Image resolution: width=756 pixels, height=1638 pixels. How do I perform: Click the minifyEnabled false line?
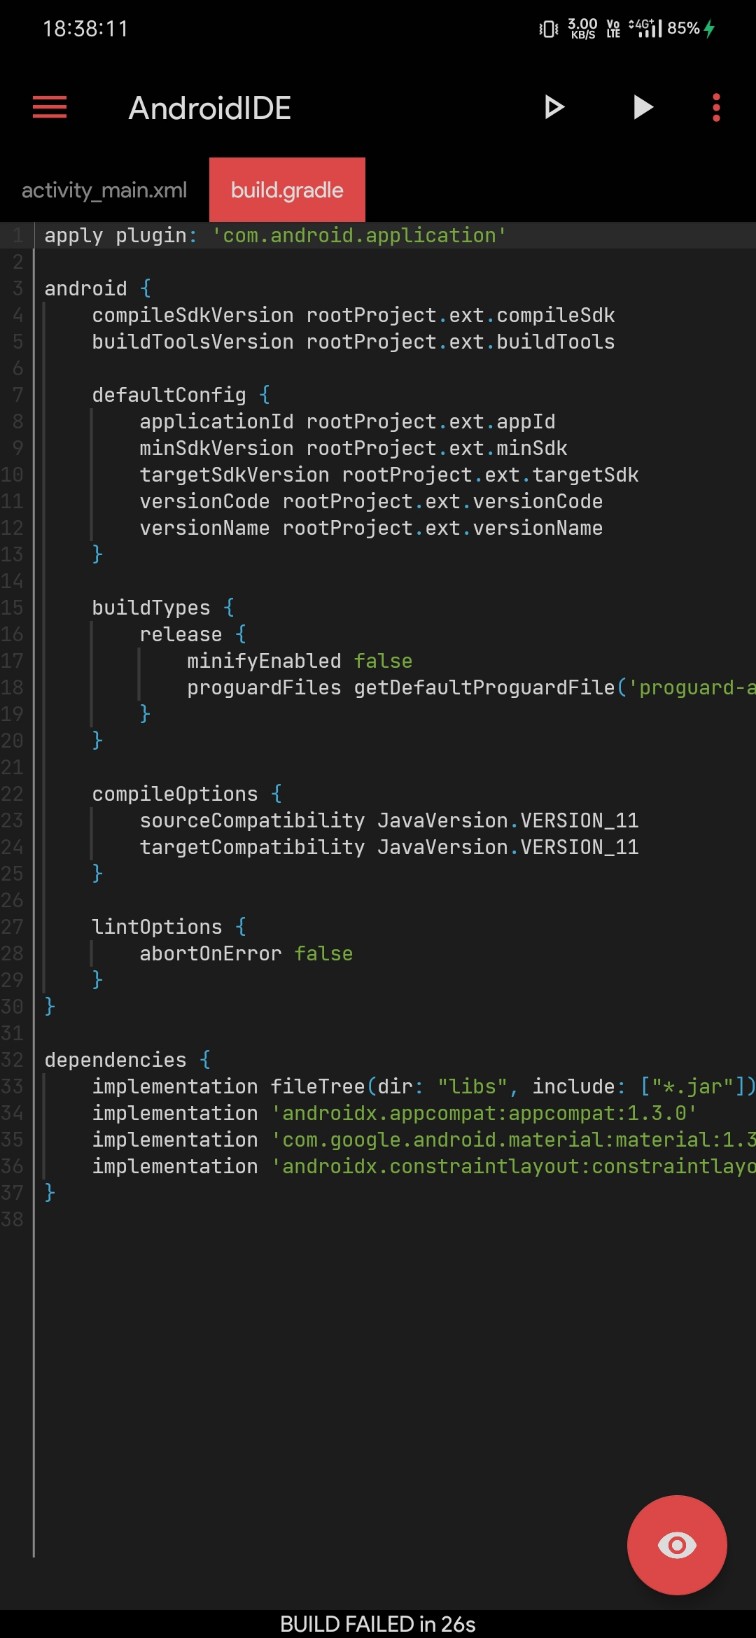(x=299, y=661)
